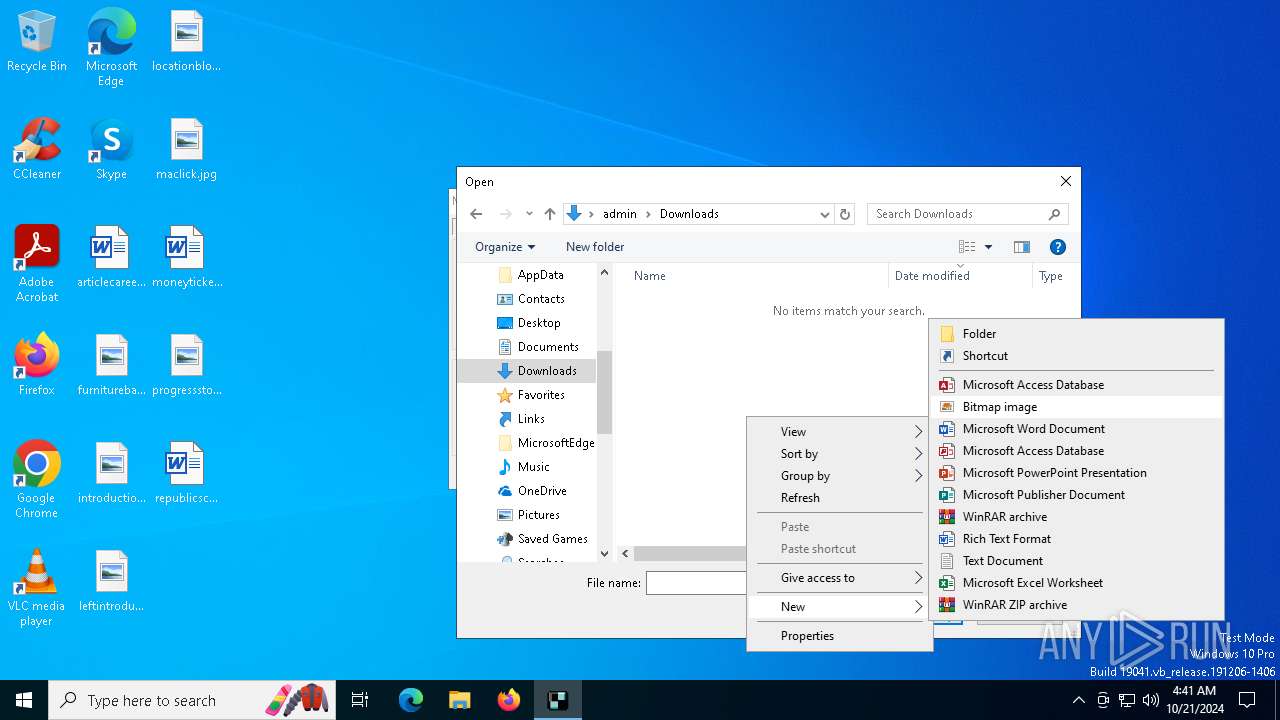Image resolution: width=1280 pixels, height=720 pixels.
Task: Refresh the Downloads address bar
Action: (x=845, y=214)
